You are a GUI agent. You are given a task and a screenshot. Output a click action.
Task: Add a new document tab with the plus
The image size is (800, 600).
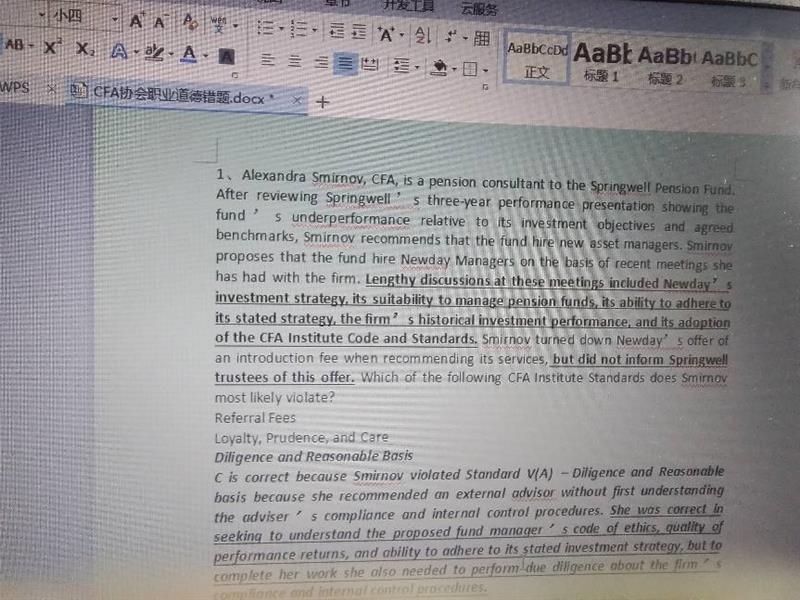(x=322, y=102)
